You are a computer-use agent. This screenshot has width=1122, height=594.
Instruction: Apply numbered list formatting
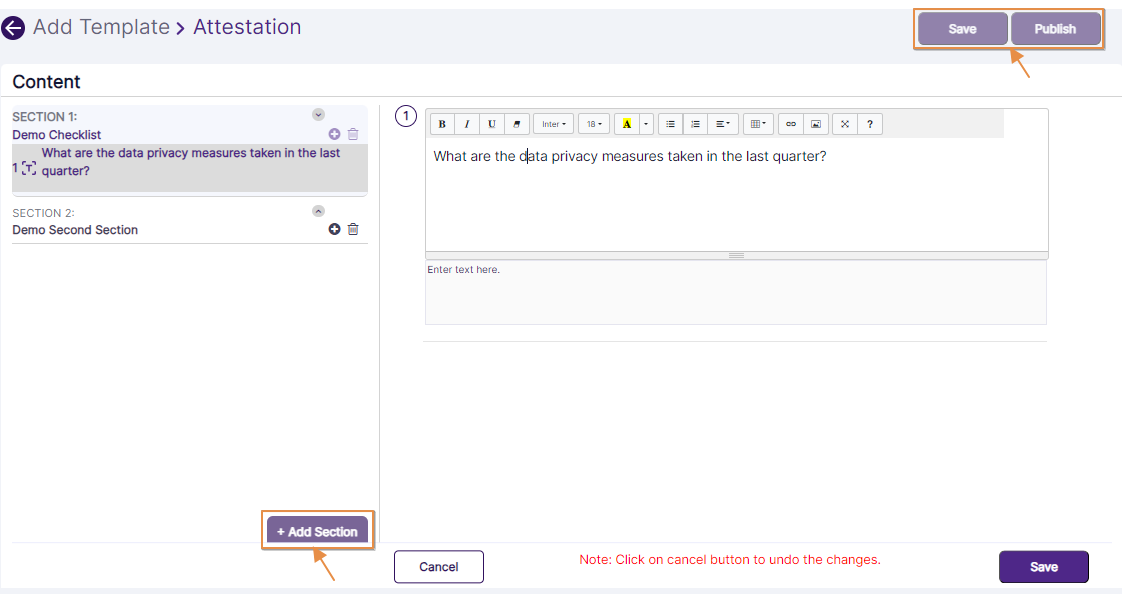click(x=695, y=123)
